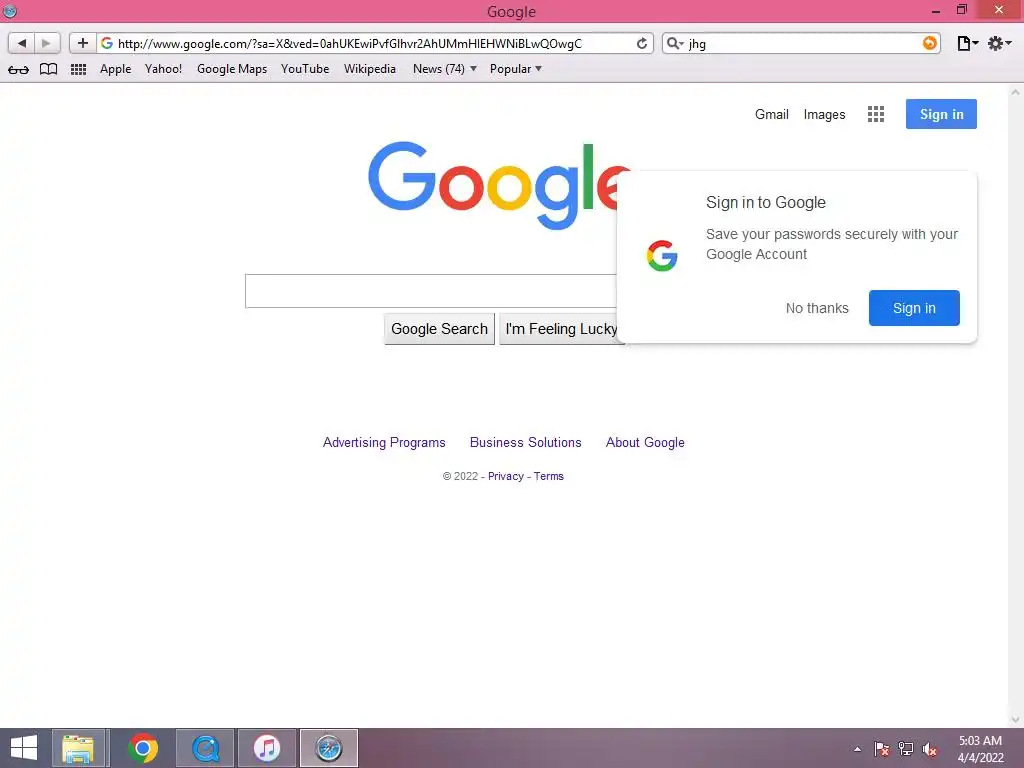
Task: Open iTunes from the taskbar
Action: coord(266,748)
